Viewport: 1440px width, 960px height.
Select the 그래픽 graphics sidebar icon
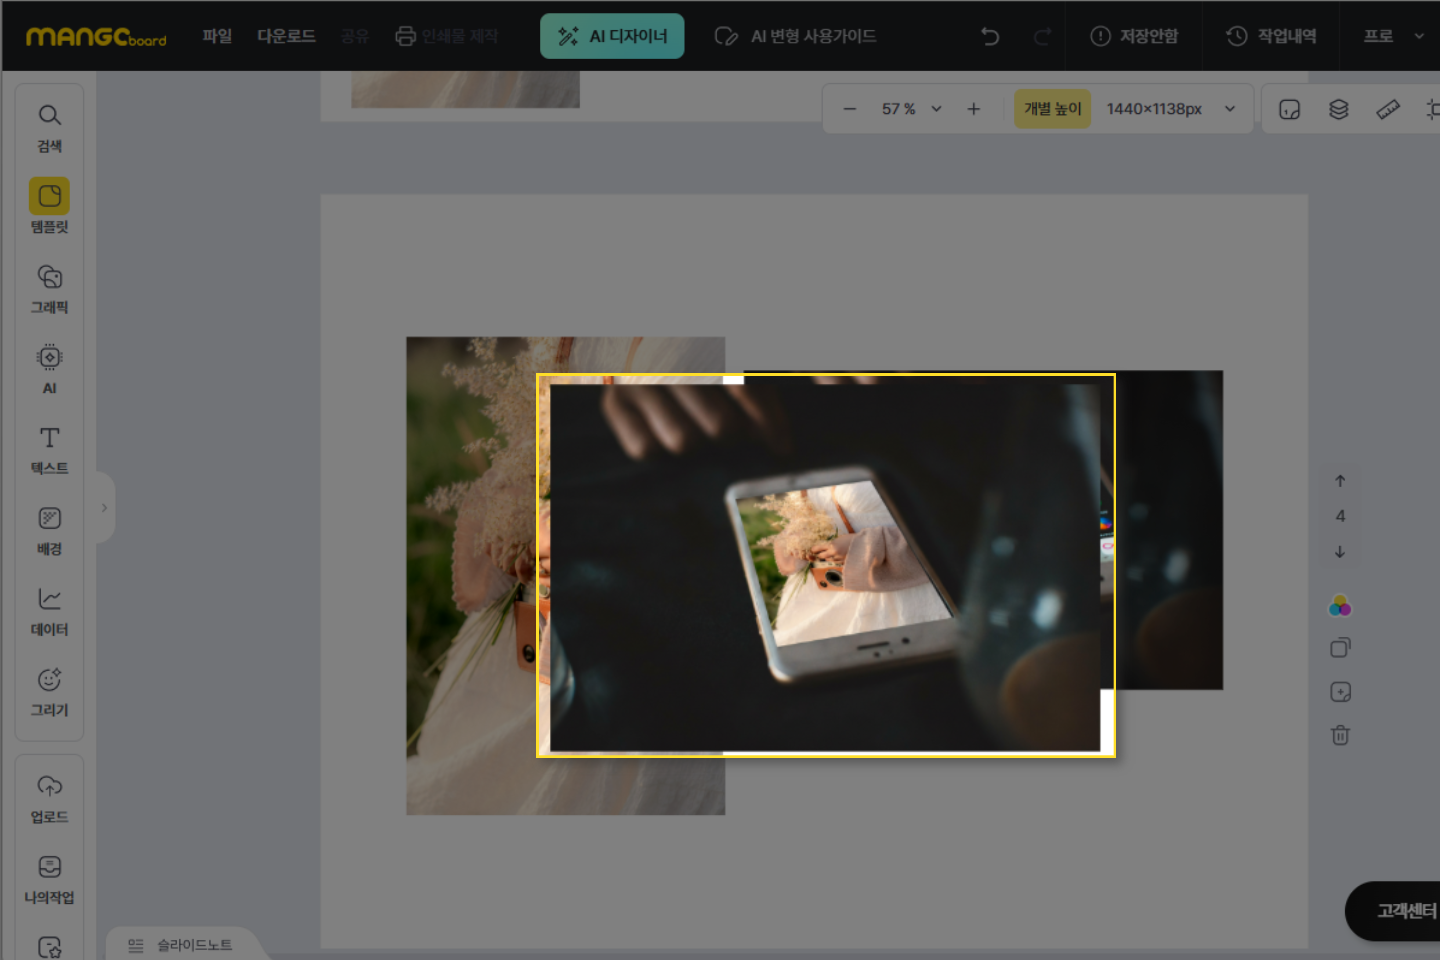(x=49, y=288)
